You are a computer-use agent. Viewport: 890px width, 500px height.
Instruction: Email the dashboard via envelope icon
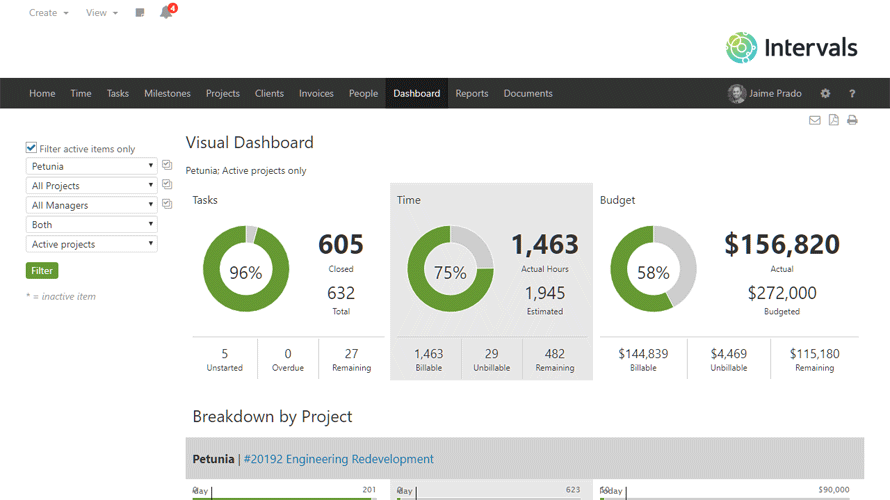click(x=815, y=120)
